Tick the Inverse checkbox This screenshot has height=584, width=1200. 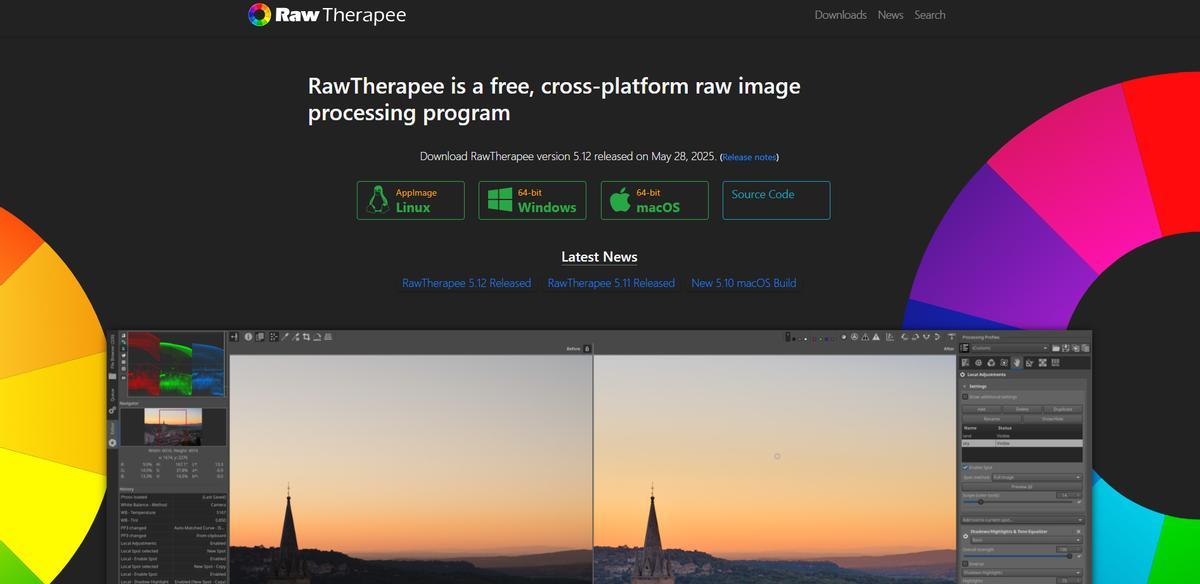point(965,563)
